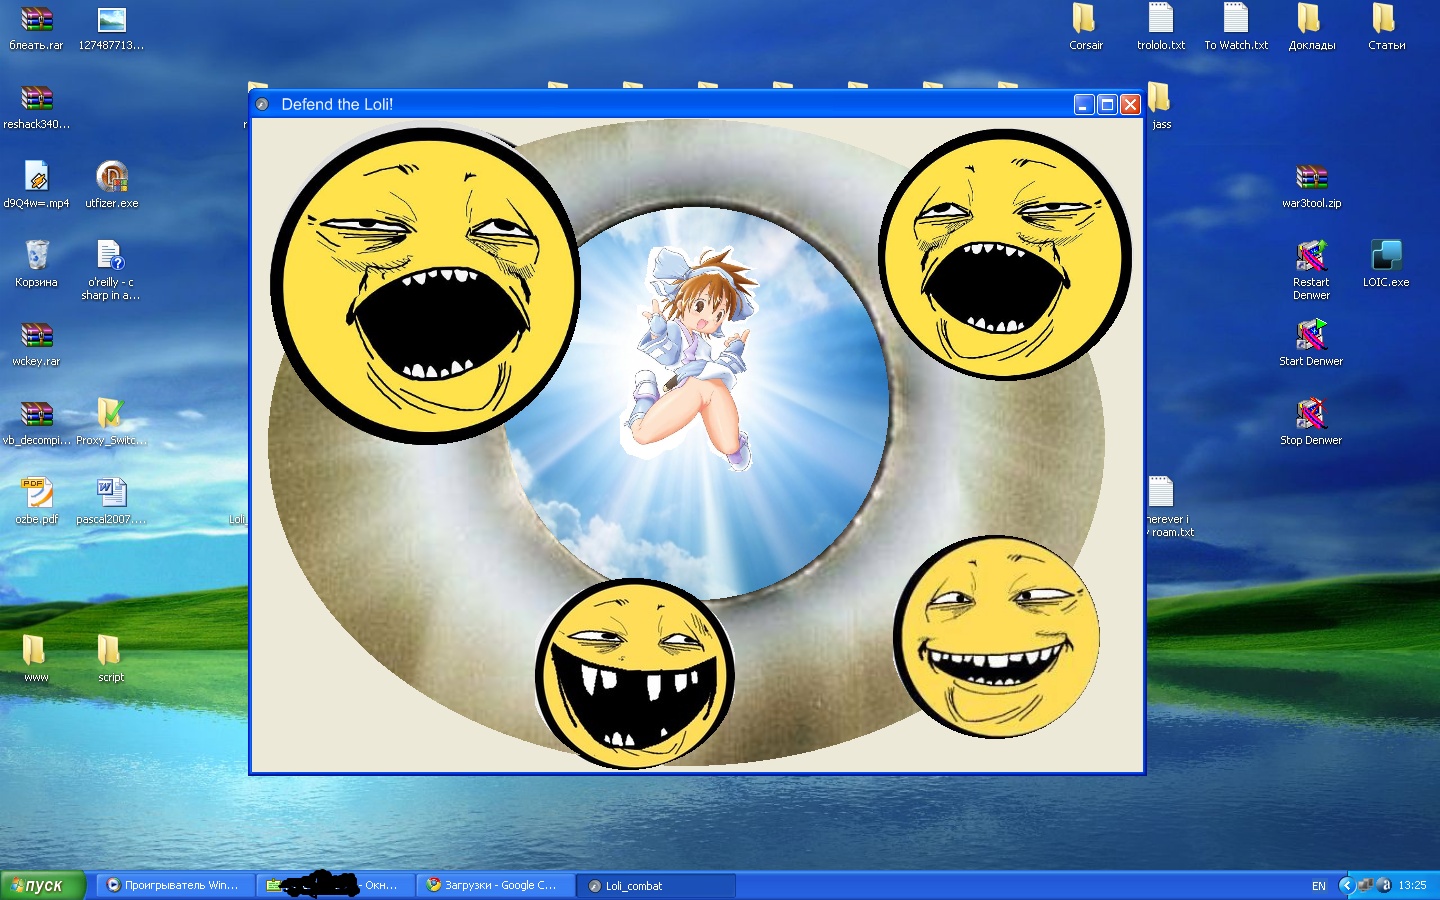
Task: Open the Defend the Loli! window system icon
Action: click(262, 104)
